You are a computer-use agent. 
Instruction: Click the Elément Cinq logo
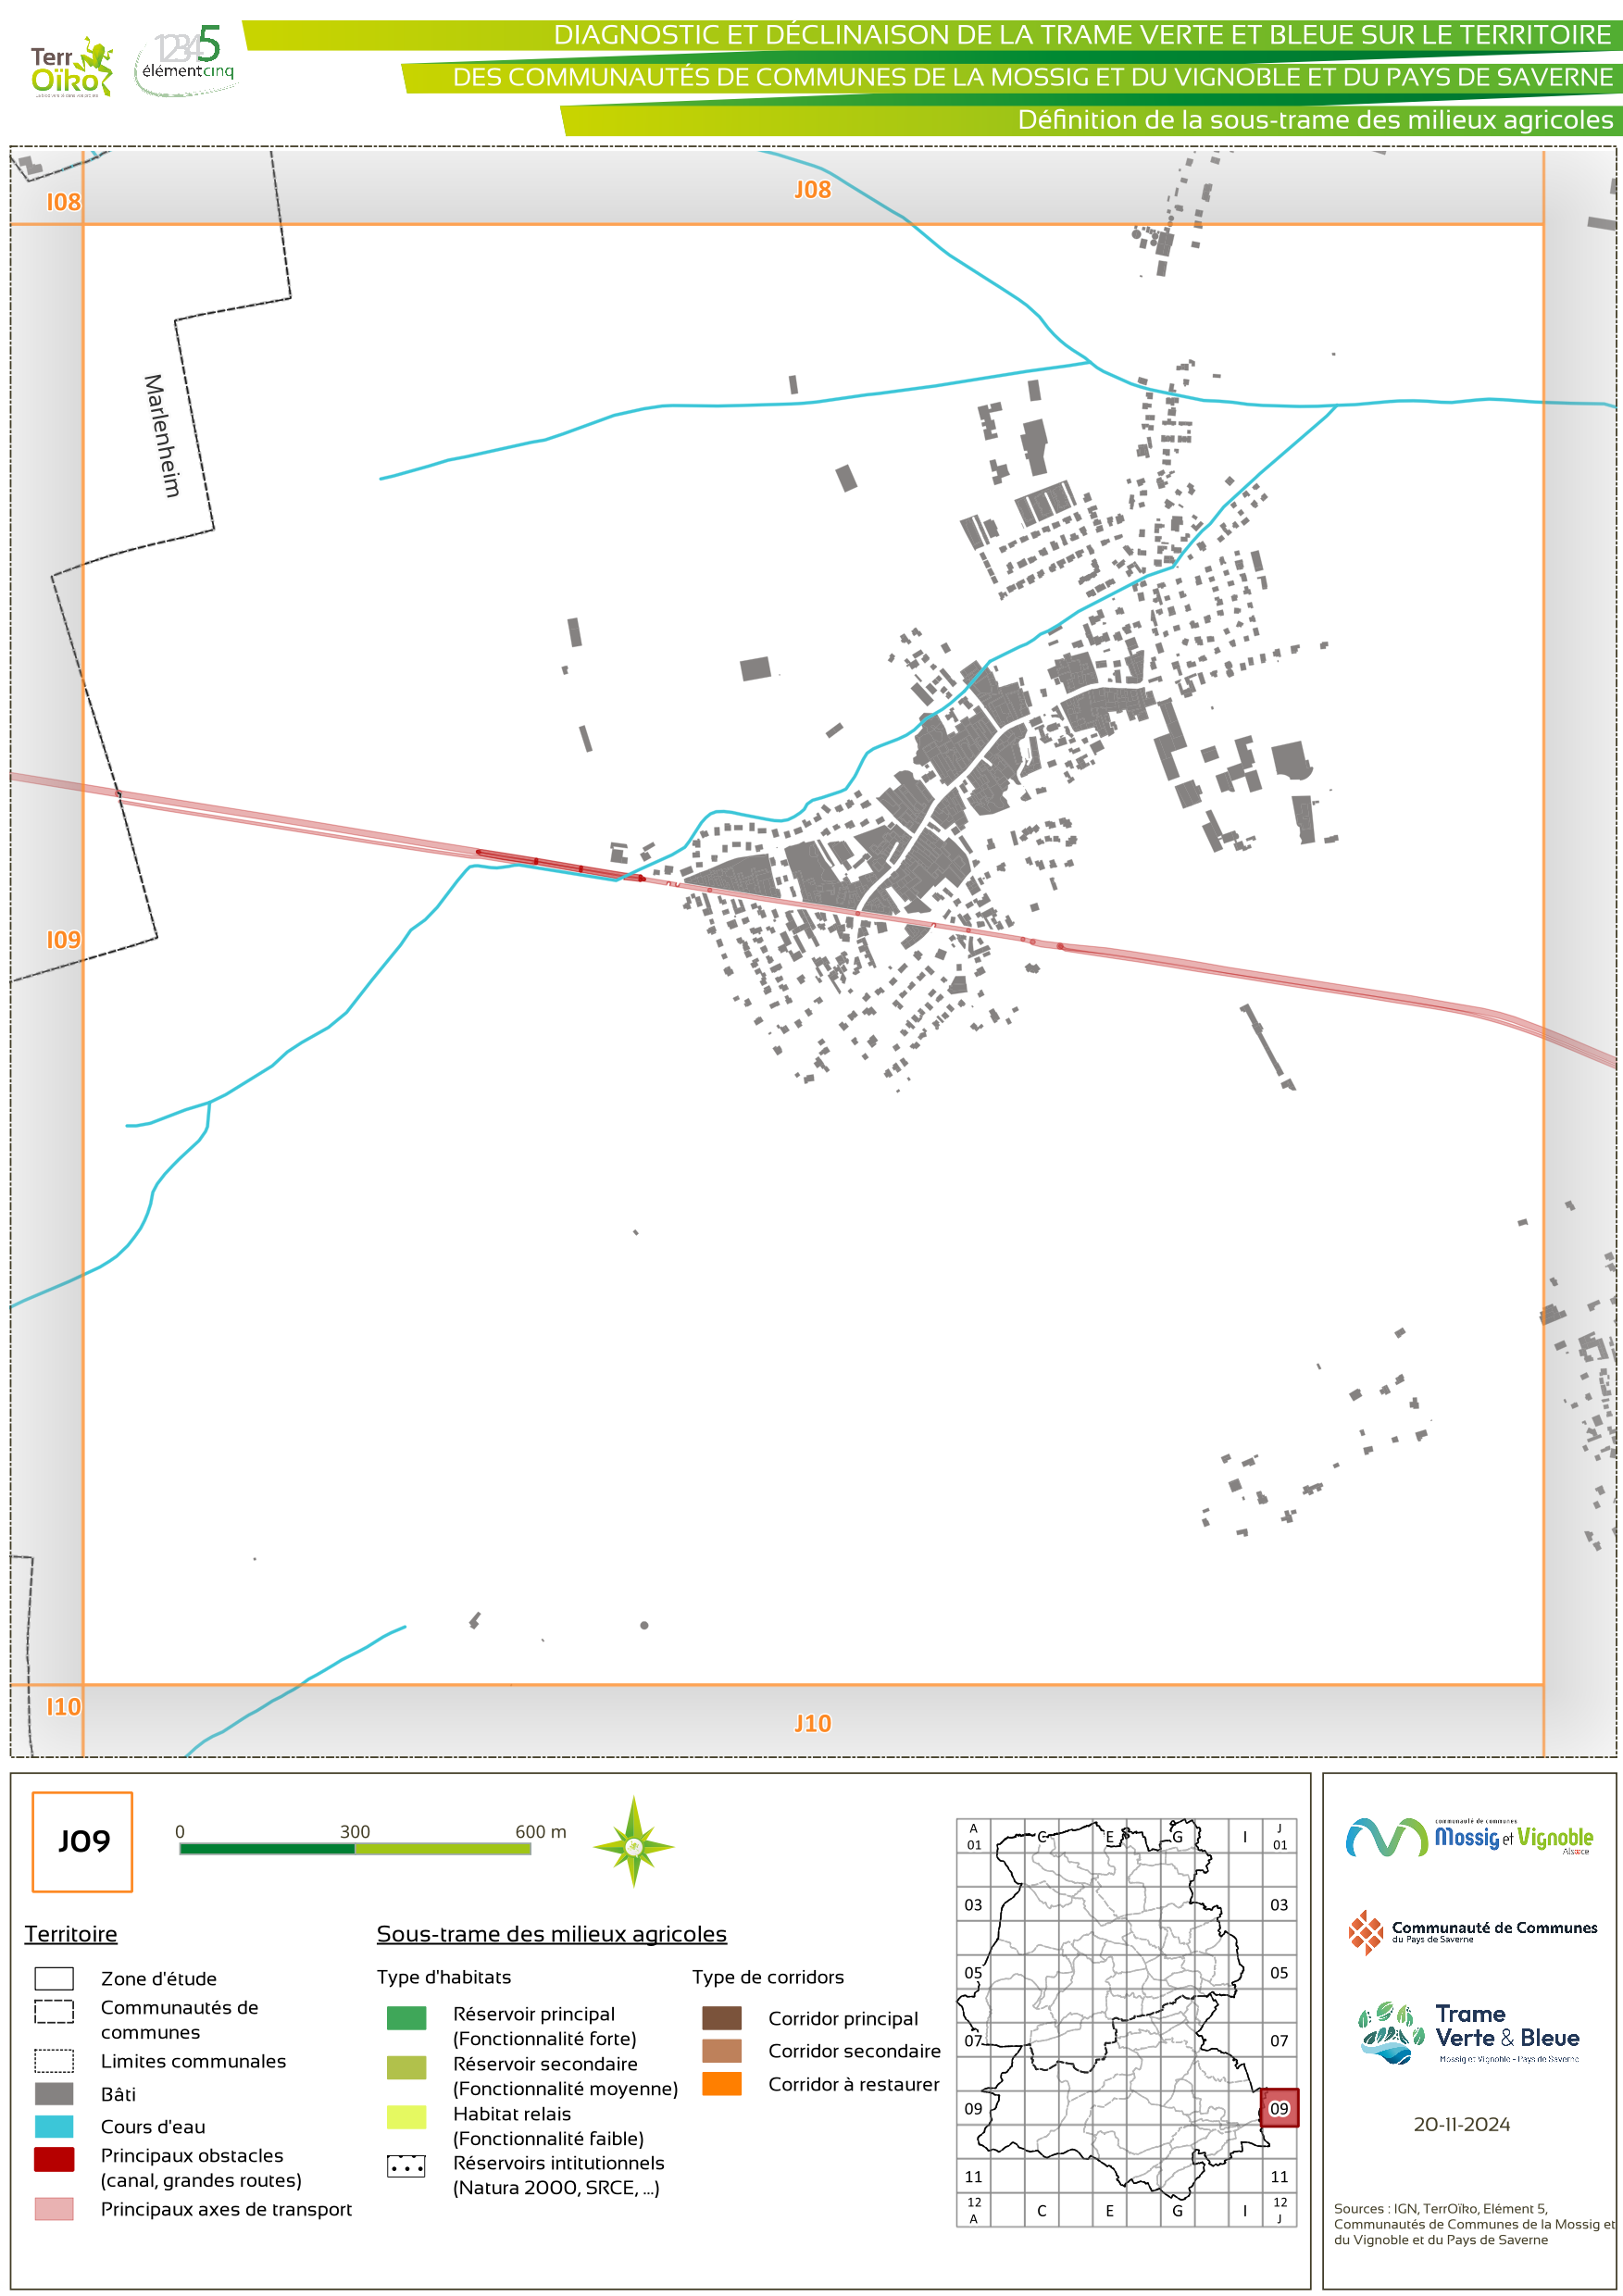coord(186,62)
